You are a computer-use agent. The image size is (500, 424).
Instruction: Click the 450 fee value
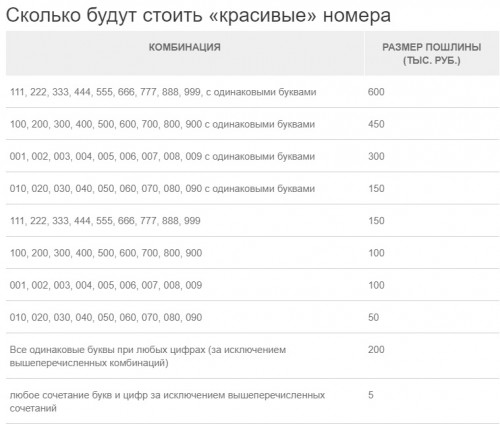[376, 124]
